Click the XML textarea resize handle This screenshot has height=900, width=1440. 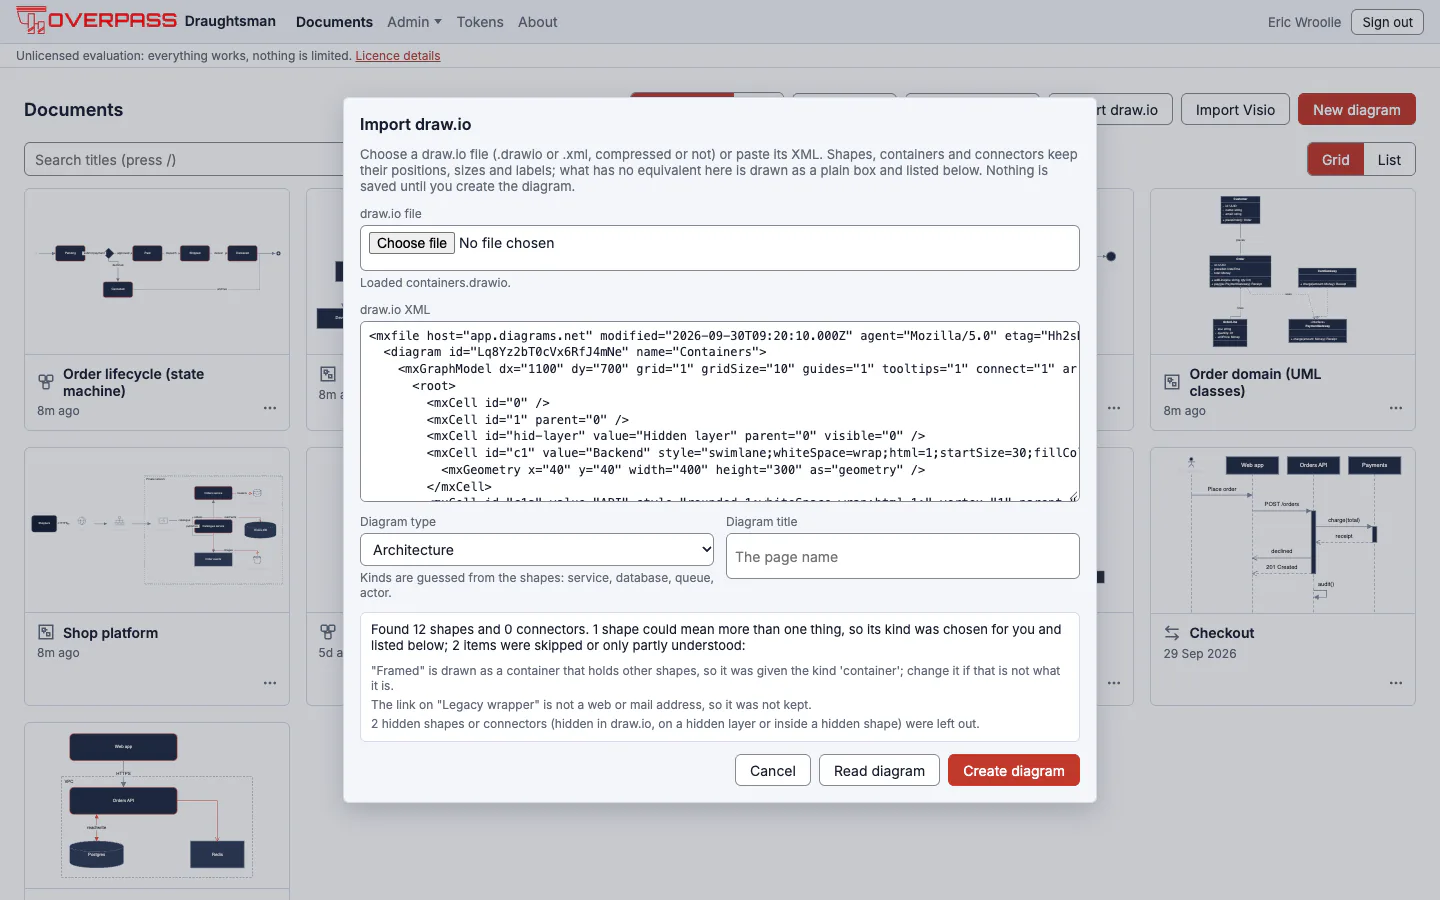pos(1073,495)
